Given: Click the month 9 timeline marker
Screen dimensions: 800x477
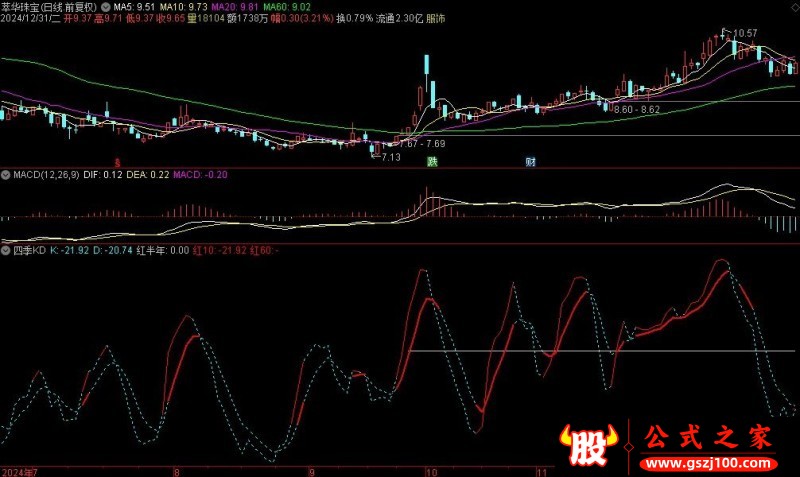Looking at the screenshot, I should (x=312, y=472).
